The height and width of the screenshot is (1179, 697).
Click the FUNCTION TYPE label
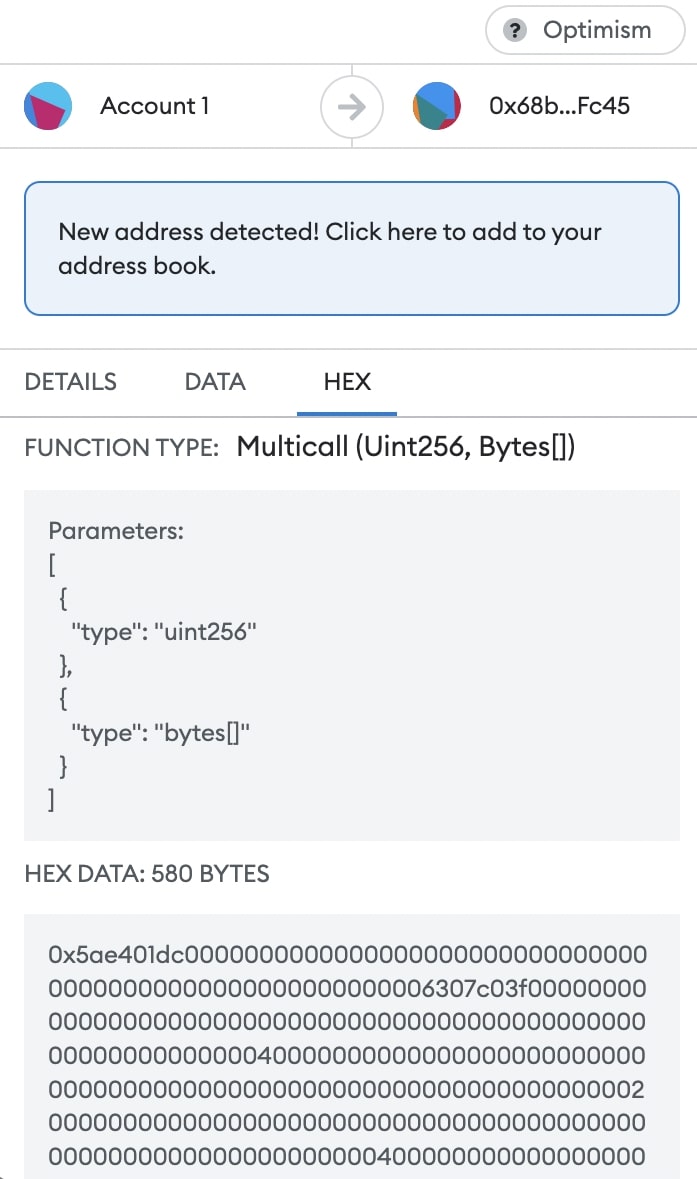[x=121, y=448]
